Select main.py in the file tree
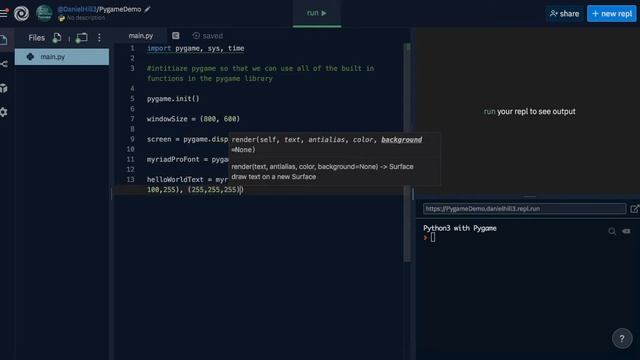The height and width of the screenshot is (360, 640). pos(62,57)
